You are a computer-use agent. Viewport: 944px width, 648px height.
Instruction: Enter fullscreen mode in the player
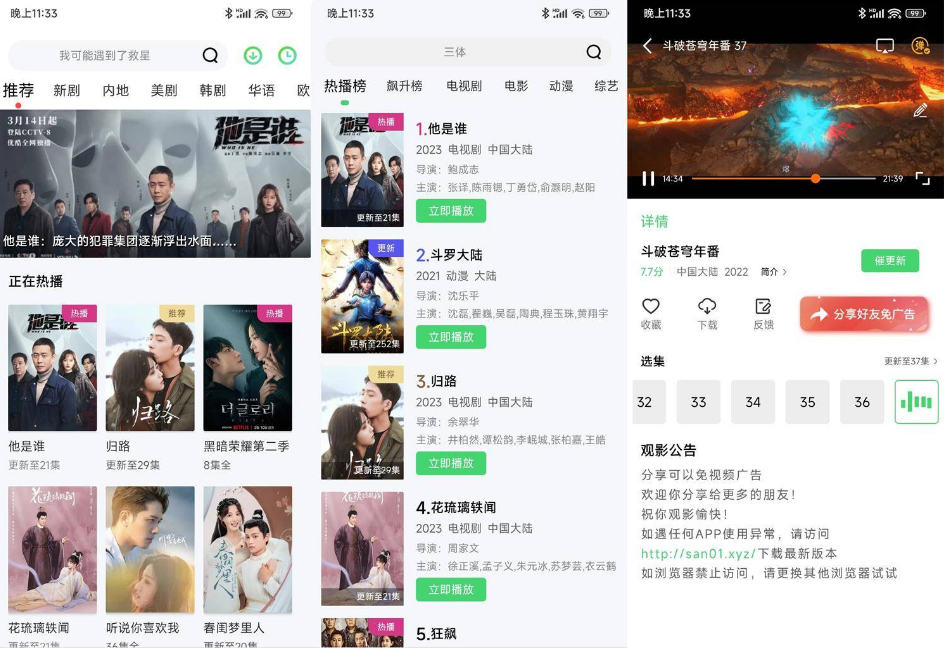click(922, 178)
